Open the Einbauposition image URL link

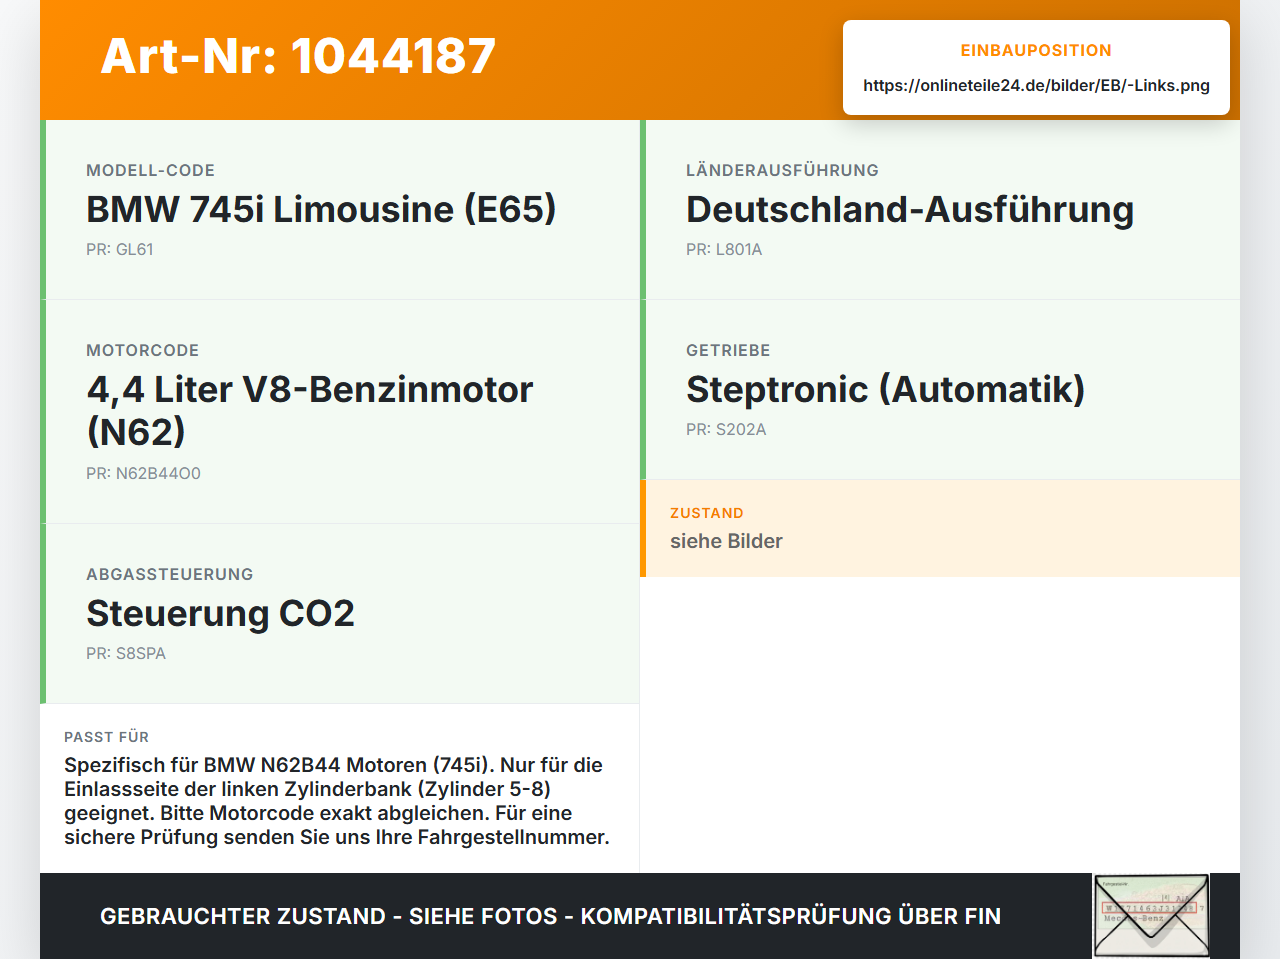[1036, 86]
